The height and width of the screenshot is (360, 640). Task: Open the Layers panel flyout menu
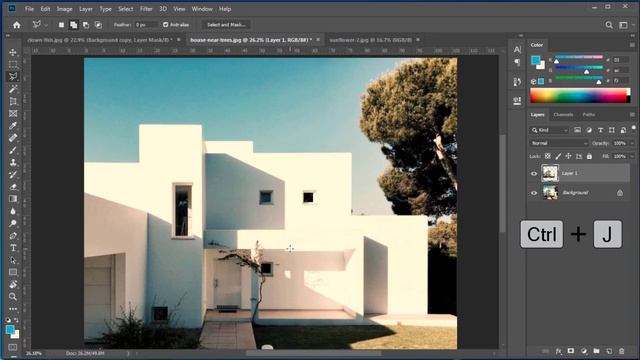632,115
